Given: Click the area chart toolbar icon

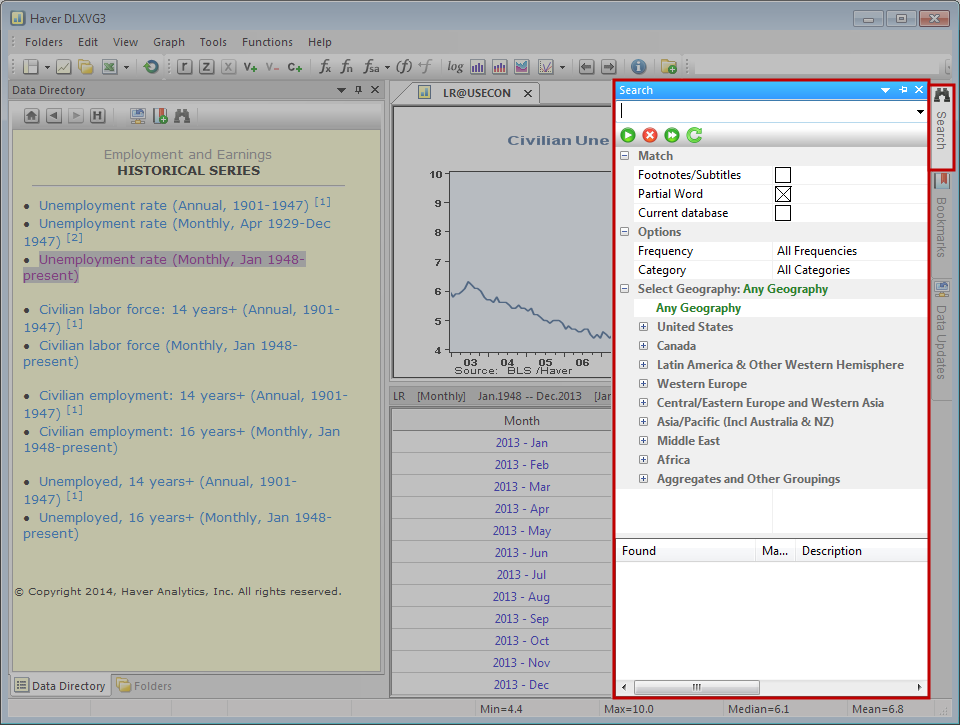Looking at the screenshot, I should pyautogui.click(x=522, y=66).
